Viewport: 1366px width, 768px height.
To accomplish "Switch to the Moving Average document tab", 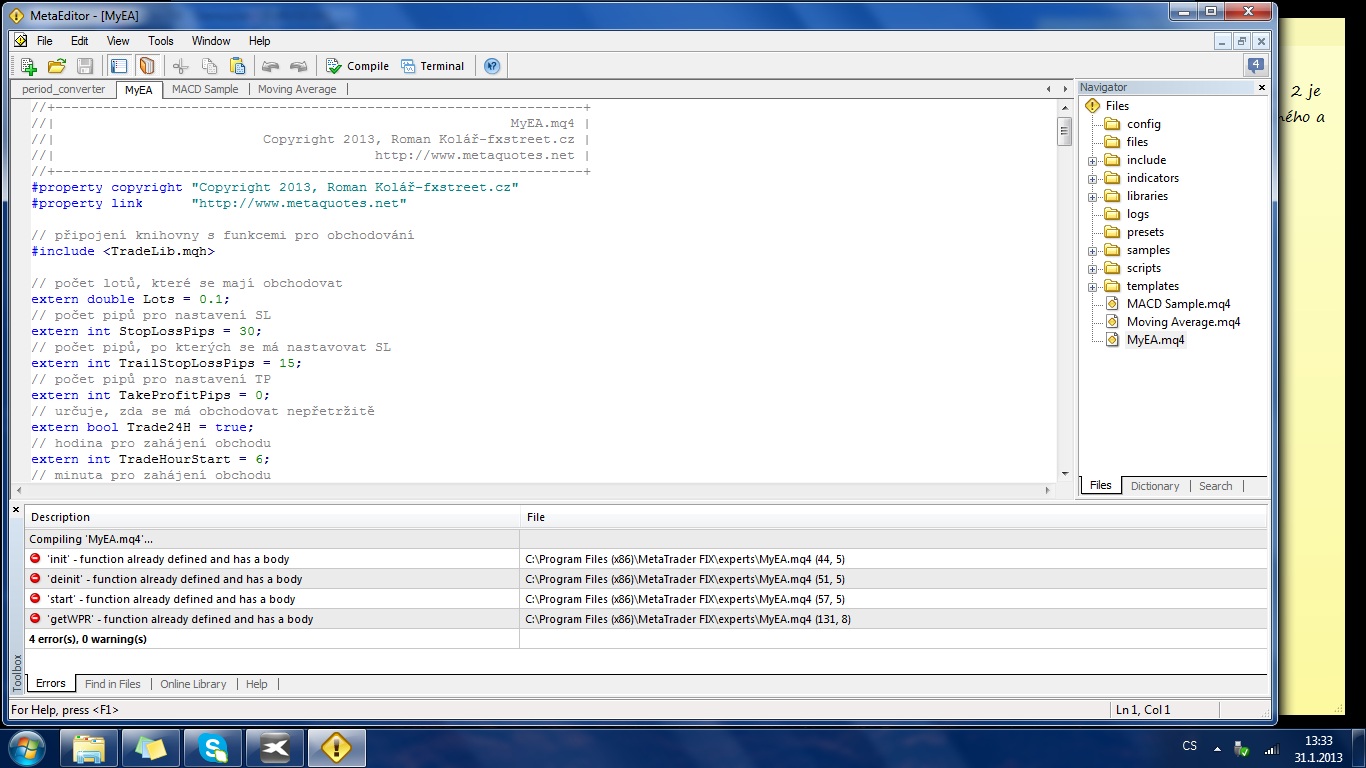I will [297, 89].
